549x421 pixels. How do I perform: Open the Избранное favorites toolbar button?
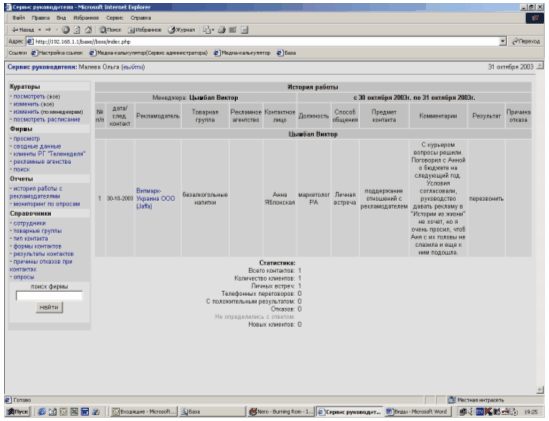145,30
